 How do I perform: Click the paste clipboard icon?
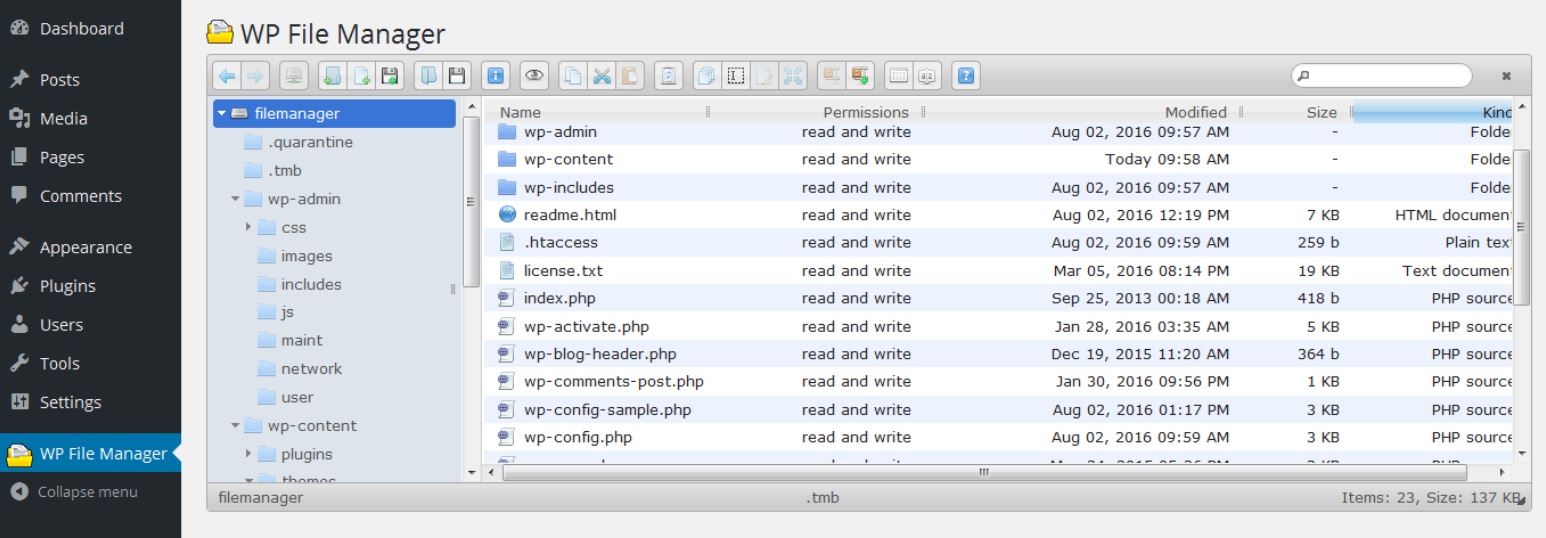pos(629,75)
